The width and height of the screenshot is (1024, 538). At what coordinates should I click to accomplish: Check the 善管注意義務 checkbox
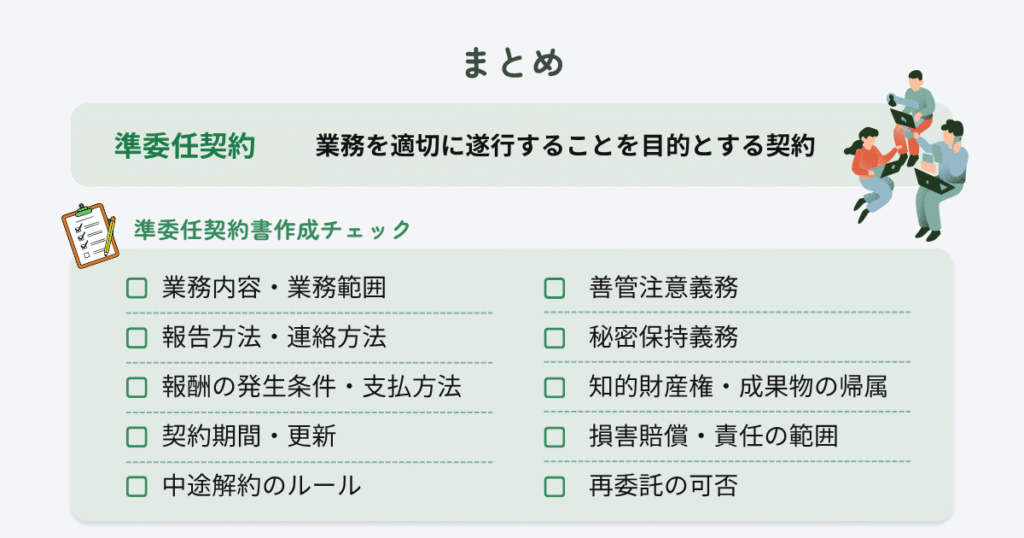coord(554,288)
